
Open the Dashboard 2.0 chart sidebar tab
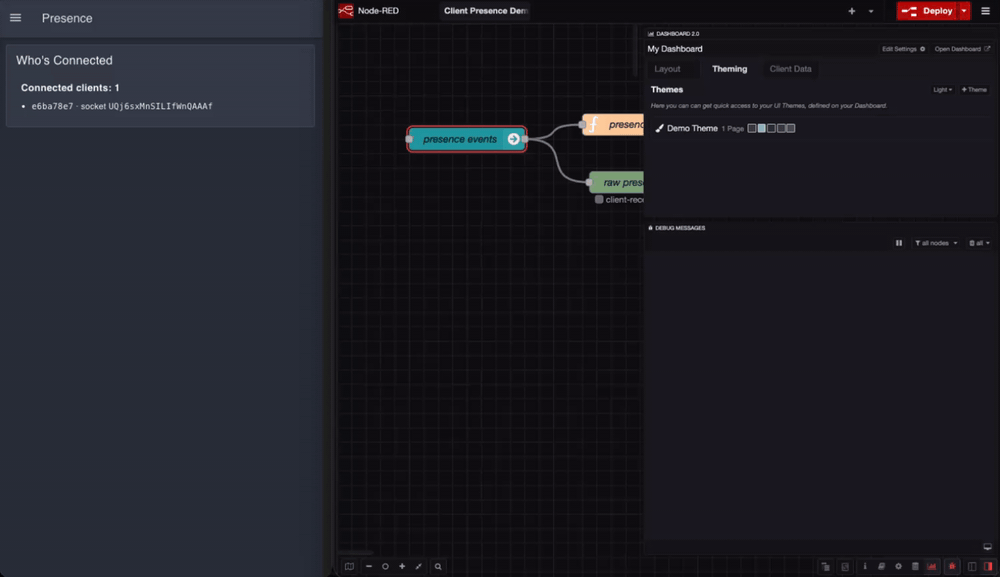tap(932, 566)
